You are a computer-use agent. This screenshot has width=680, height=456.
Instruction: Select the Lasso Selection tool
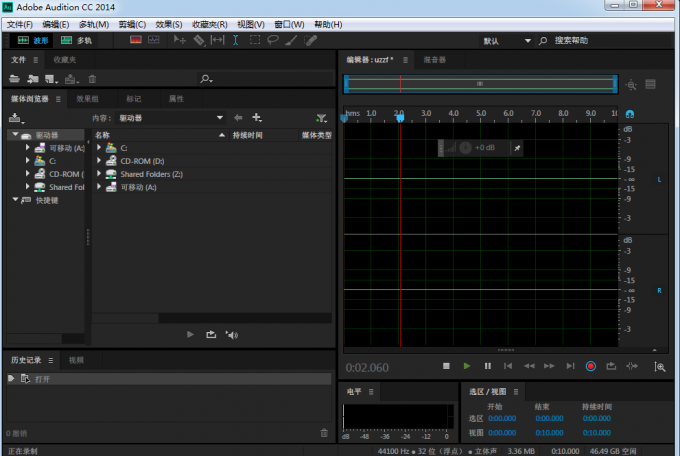[273, 40]
